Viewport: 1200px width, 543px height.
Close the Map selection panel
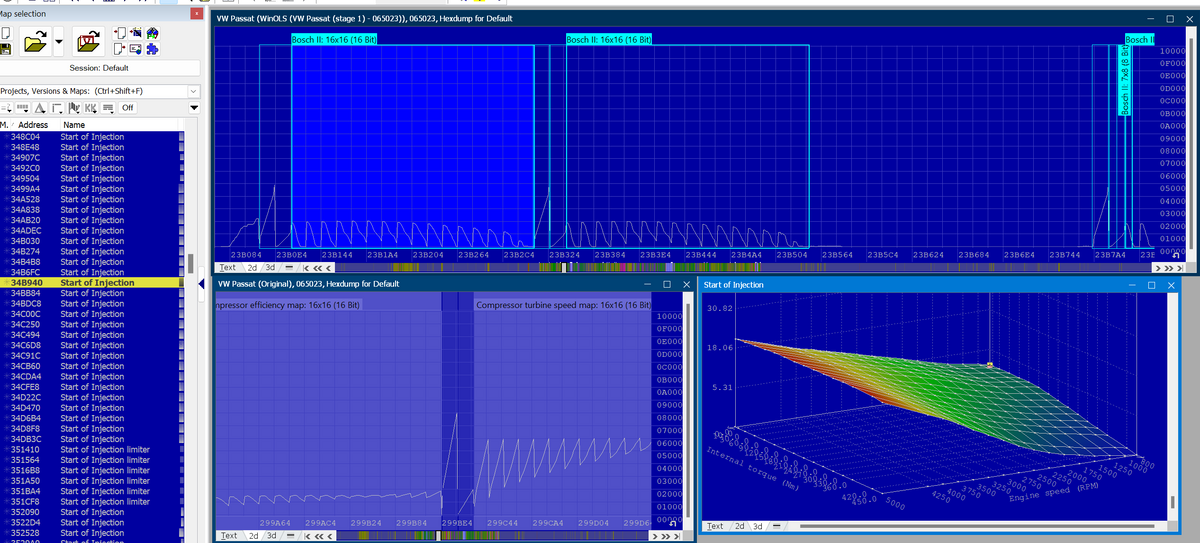(x=195, y=12)
